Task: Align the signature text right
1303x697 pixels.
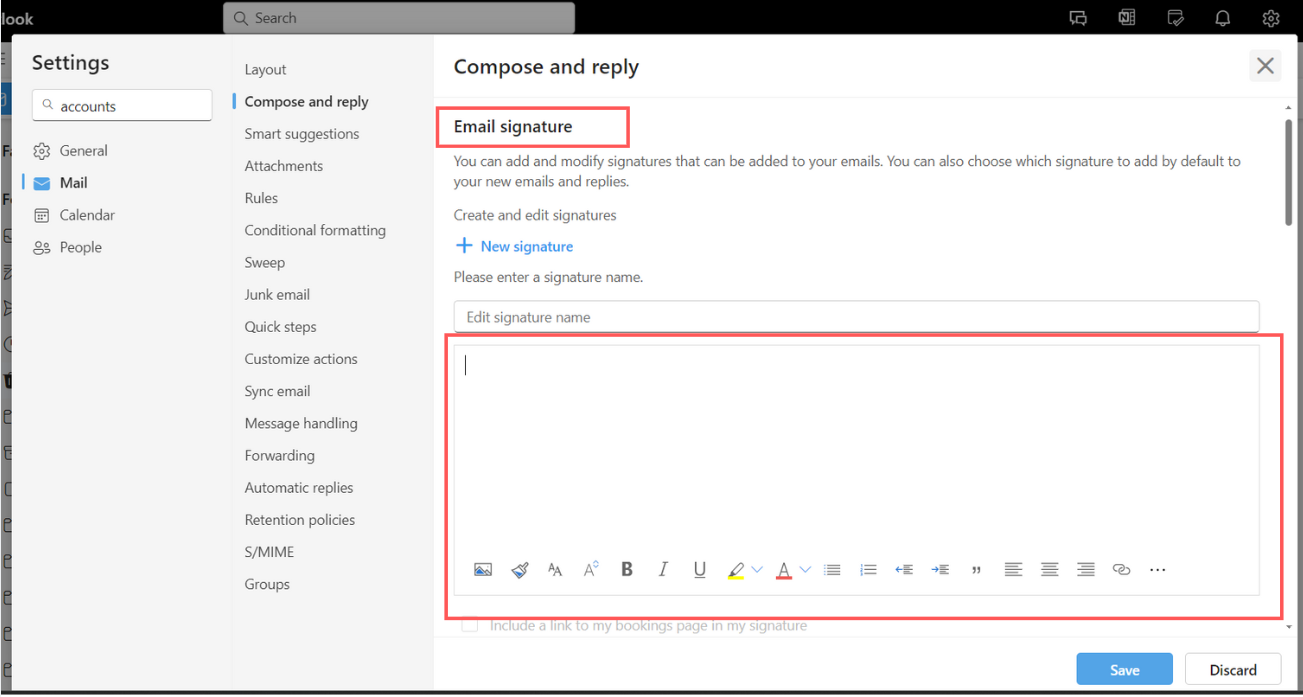Action: pyautogui.click(x=1086, y=570)
